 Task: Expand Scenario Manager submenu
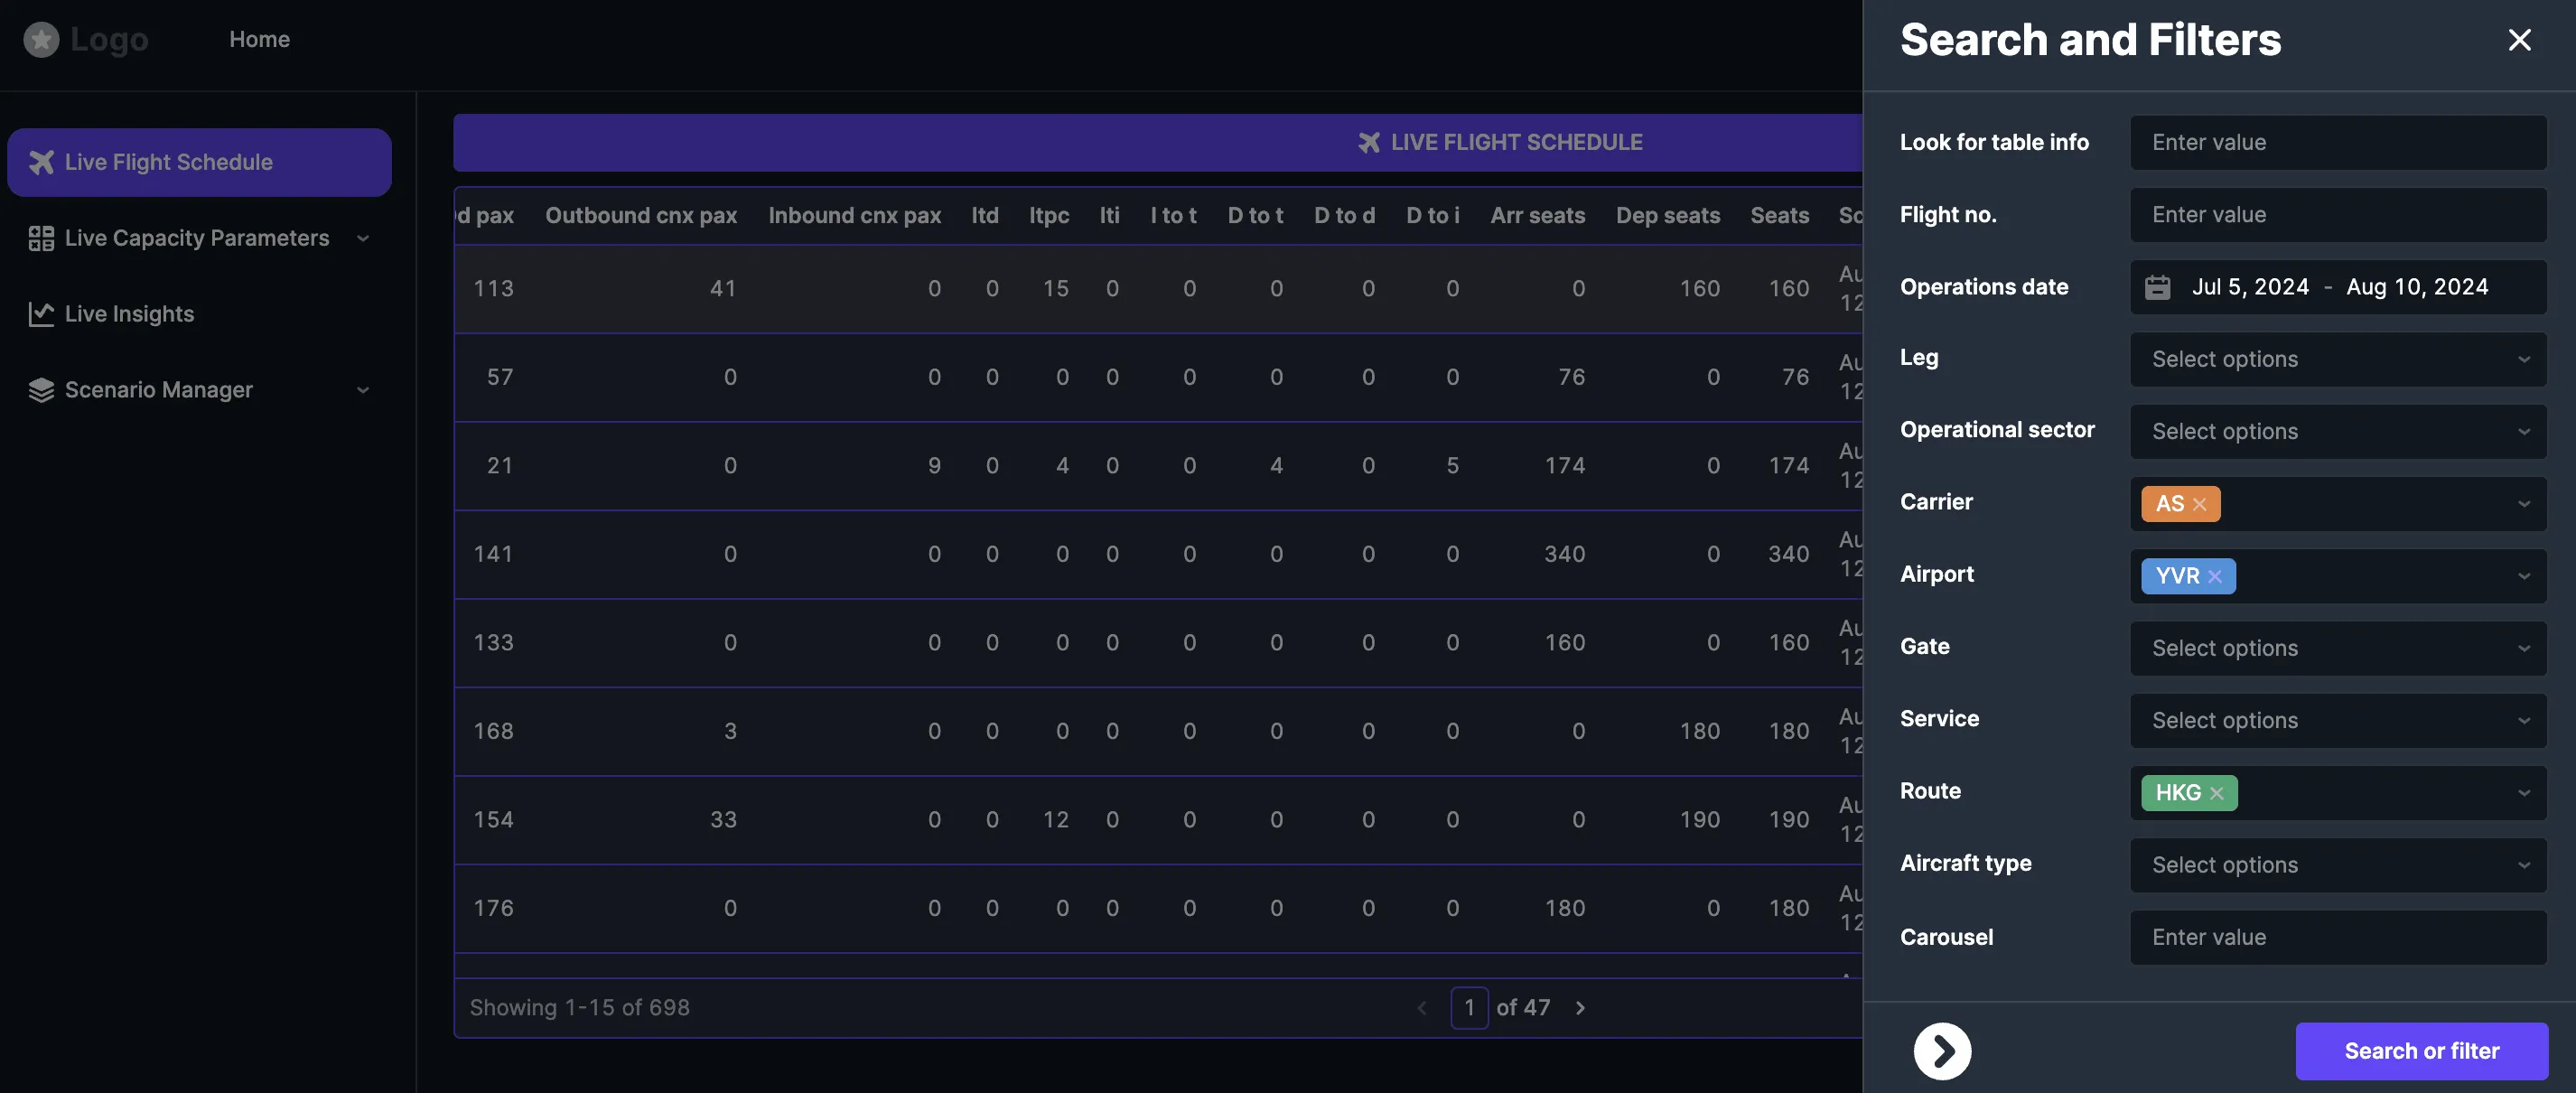(363, 390)
